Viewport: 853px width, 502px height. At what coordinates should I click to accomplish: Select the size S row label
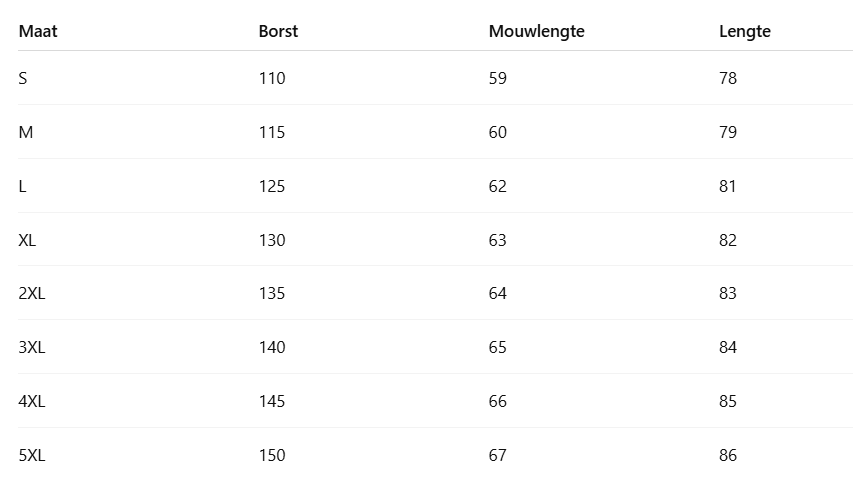click(23, 78)
